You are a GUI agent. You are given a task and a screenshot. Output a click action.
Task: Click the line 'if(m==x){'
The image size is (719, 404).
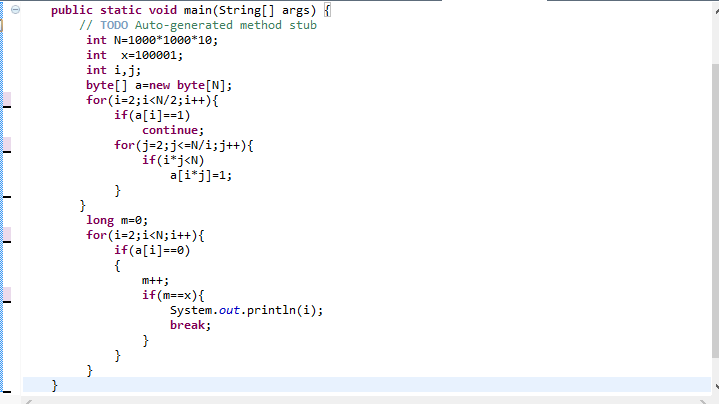pos(173,295)
